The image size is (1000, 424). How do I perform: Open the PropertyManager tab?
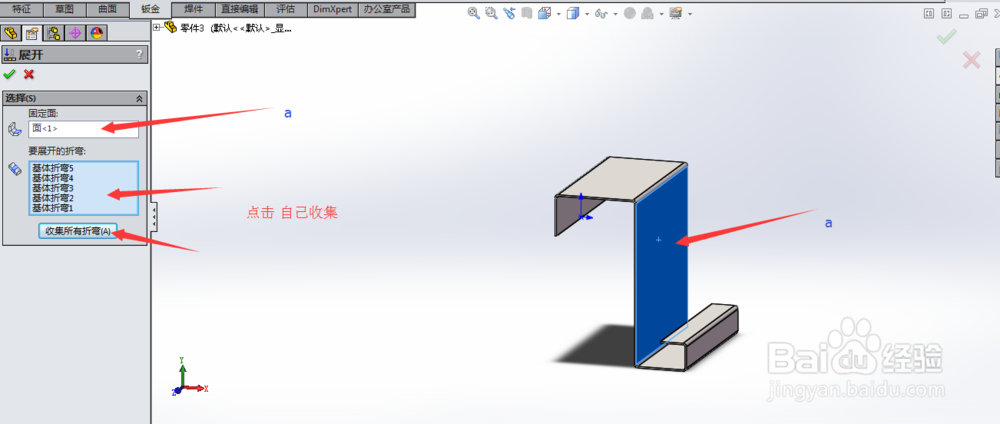(x=32, y=33)
